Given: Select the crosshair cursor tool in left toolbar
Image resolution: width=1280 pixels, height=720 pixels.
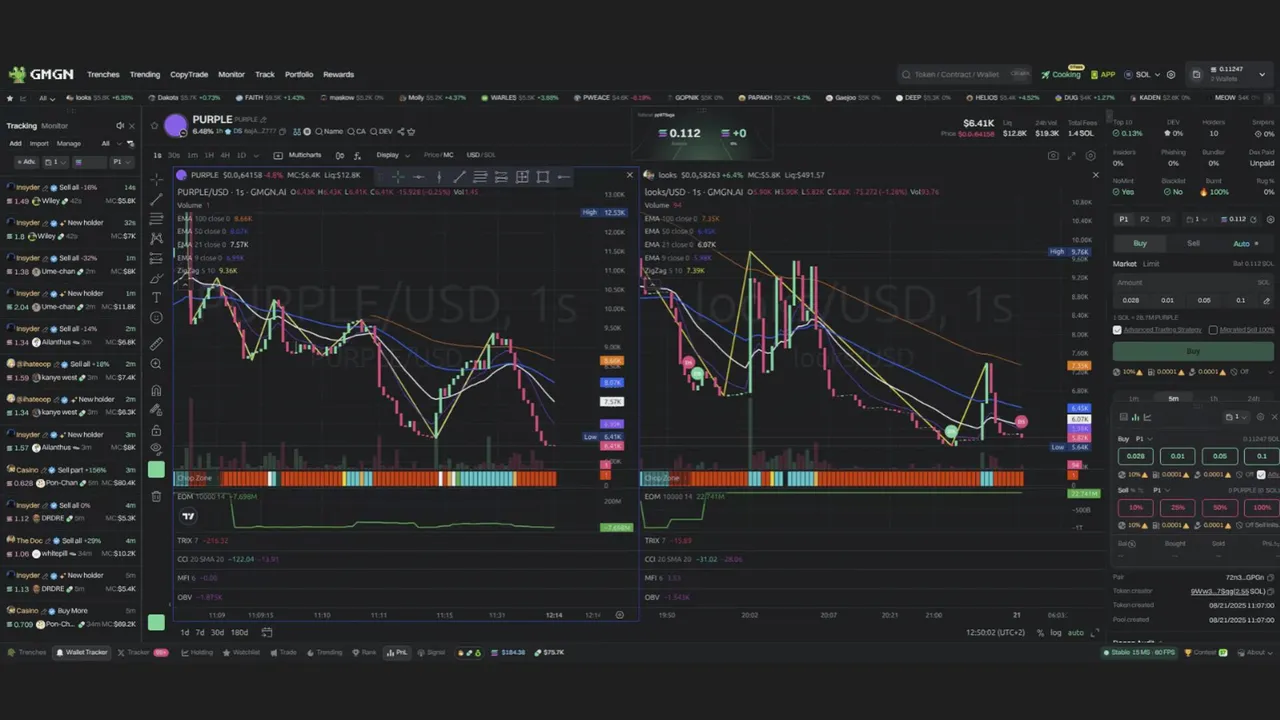Looking at the screenshot, I should coord(156,180).
